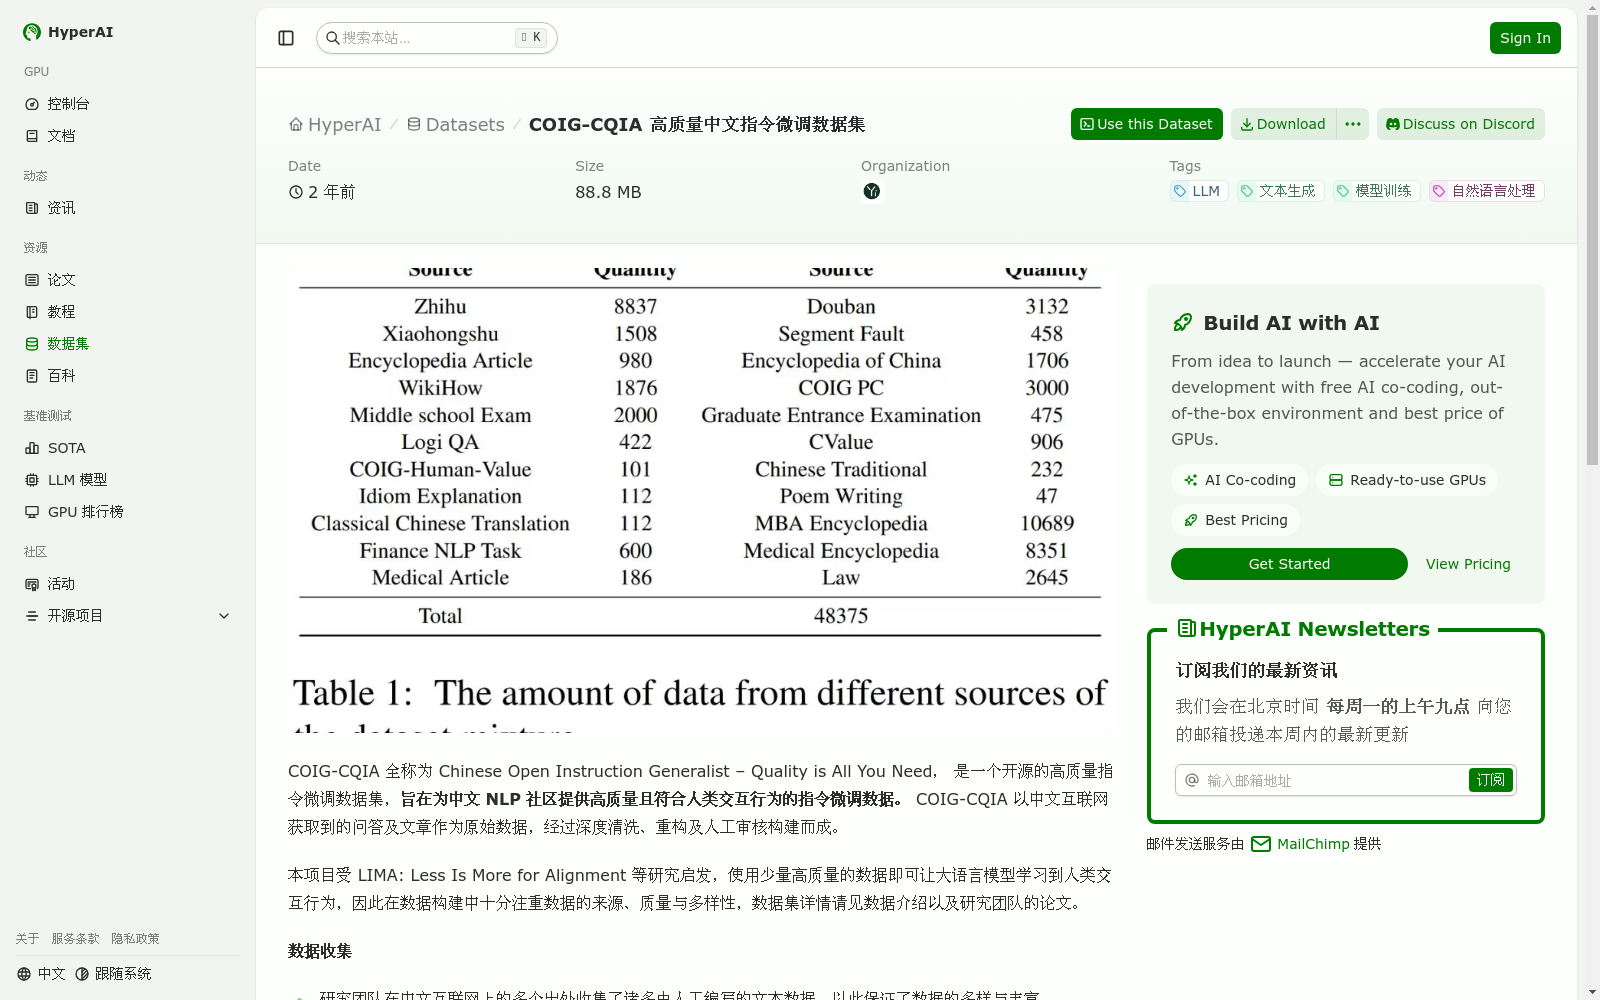The height and width of the screenshot is (1000, 1600).
Task: Open the 关于 footer link
Action: point(27,939)
